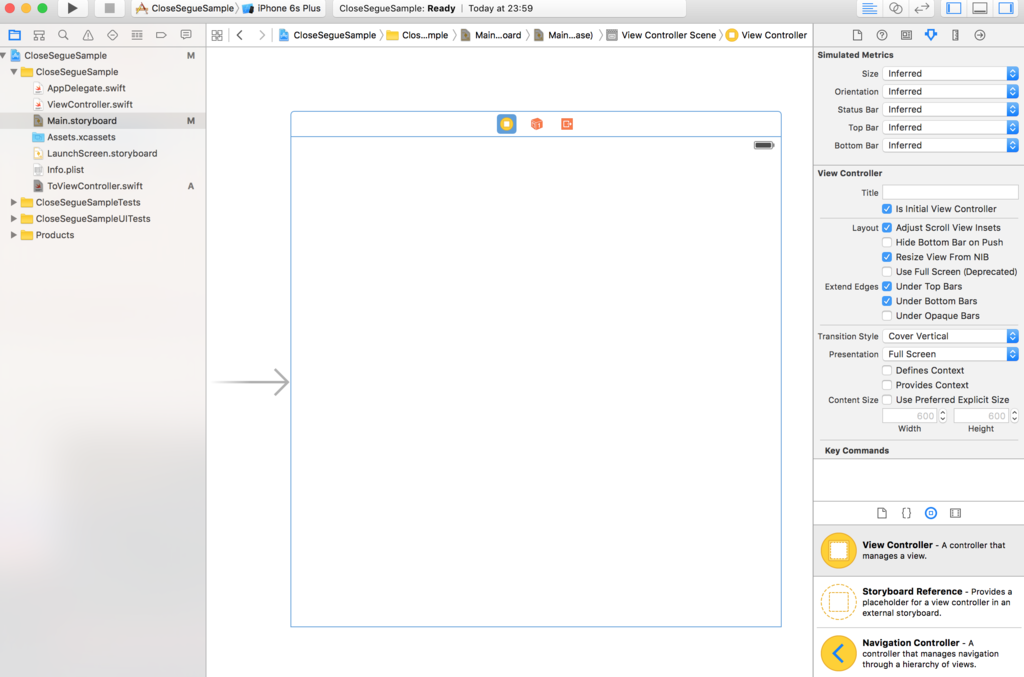Switch to the Version editor
The height and width of the screenshot is (677, 1024).
pos(921,8)
